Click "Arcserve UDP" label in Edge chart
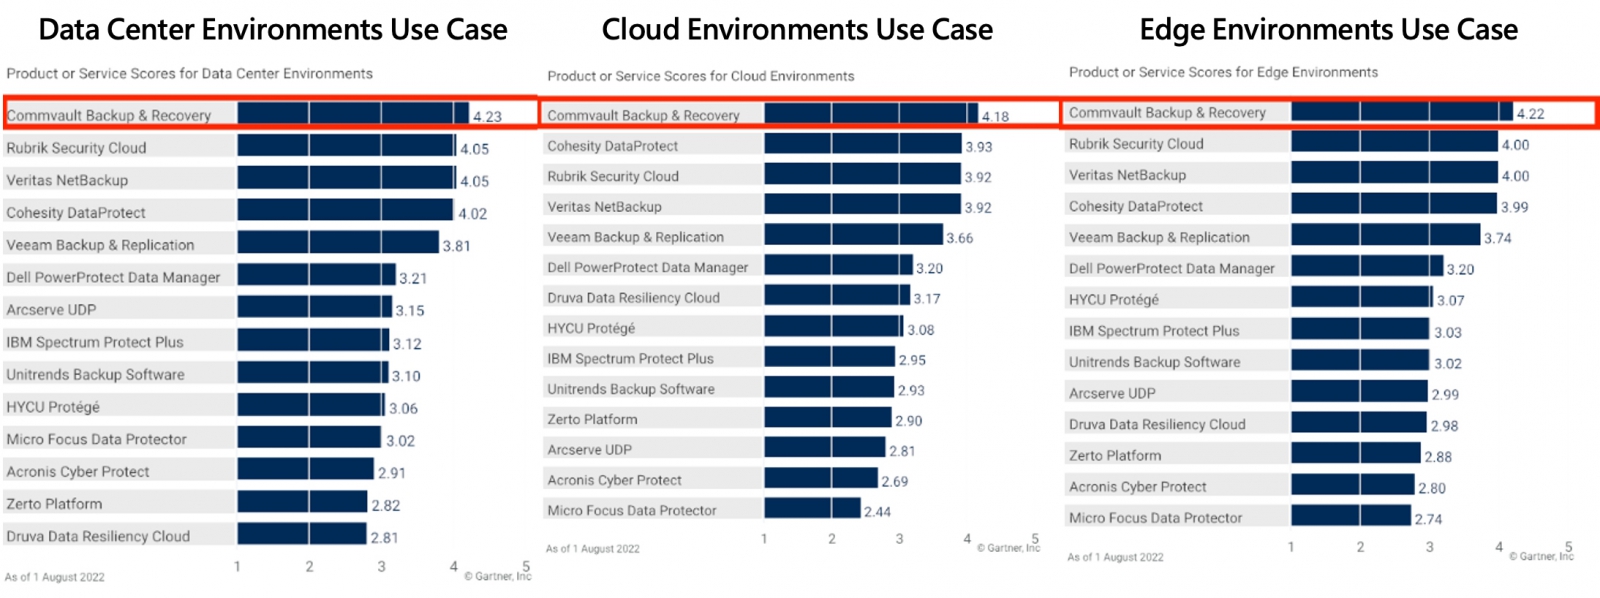The height and width of the screenshot is (598, 1600). 1112,394
